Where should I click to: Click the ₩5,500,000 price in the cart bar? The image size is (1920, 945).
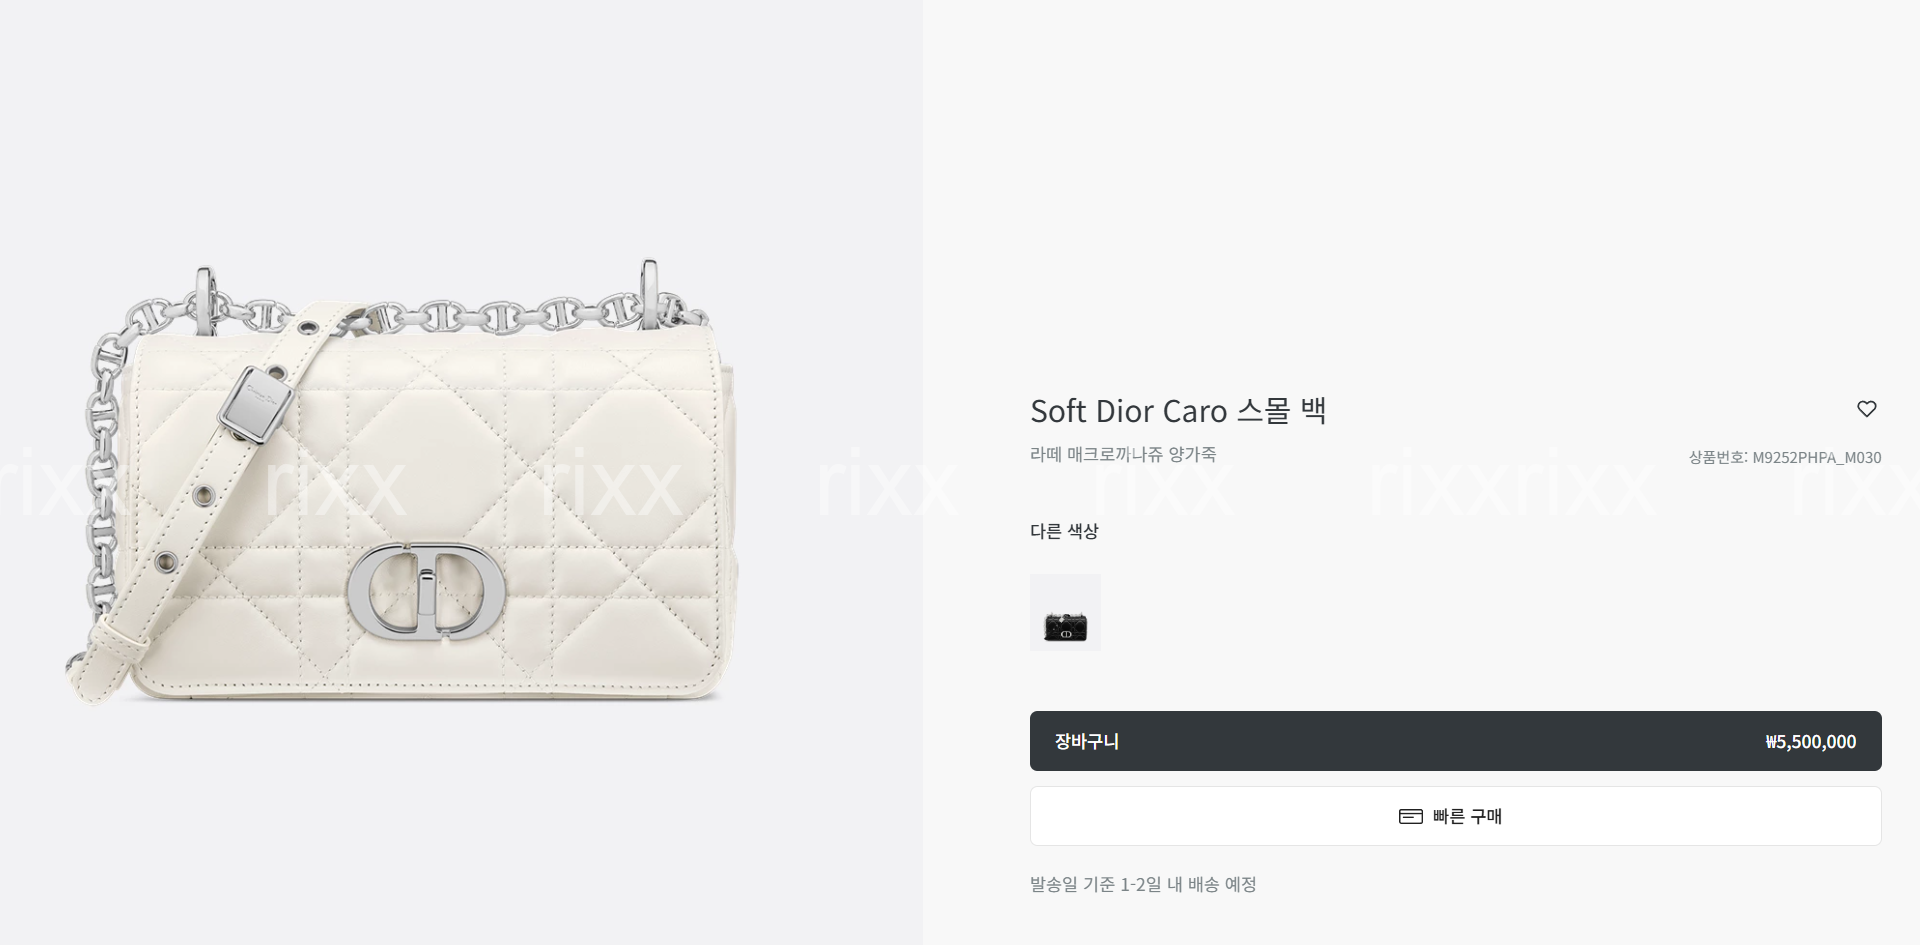(1810, 742)
